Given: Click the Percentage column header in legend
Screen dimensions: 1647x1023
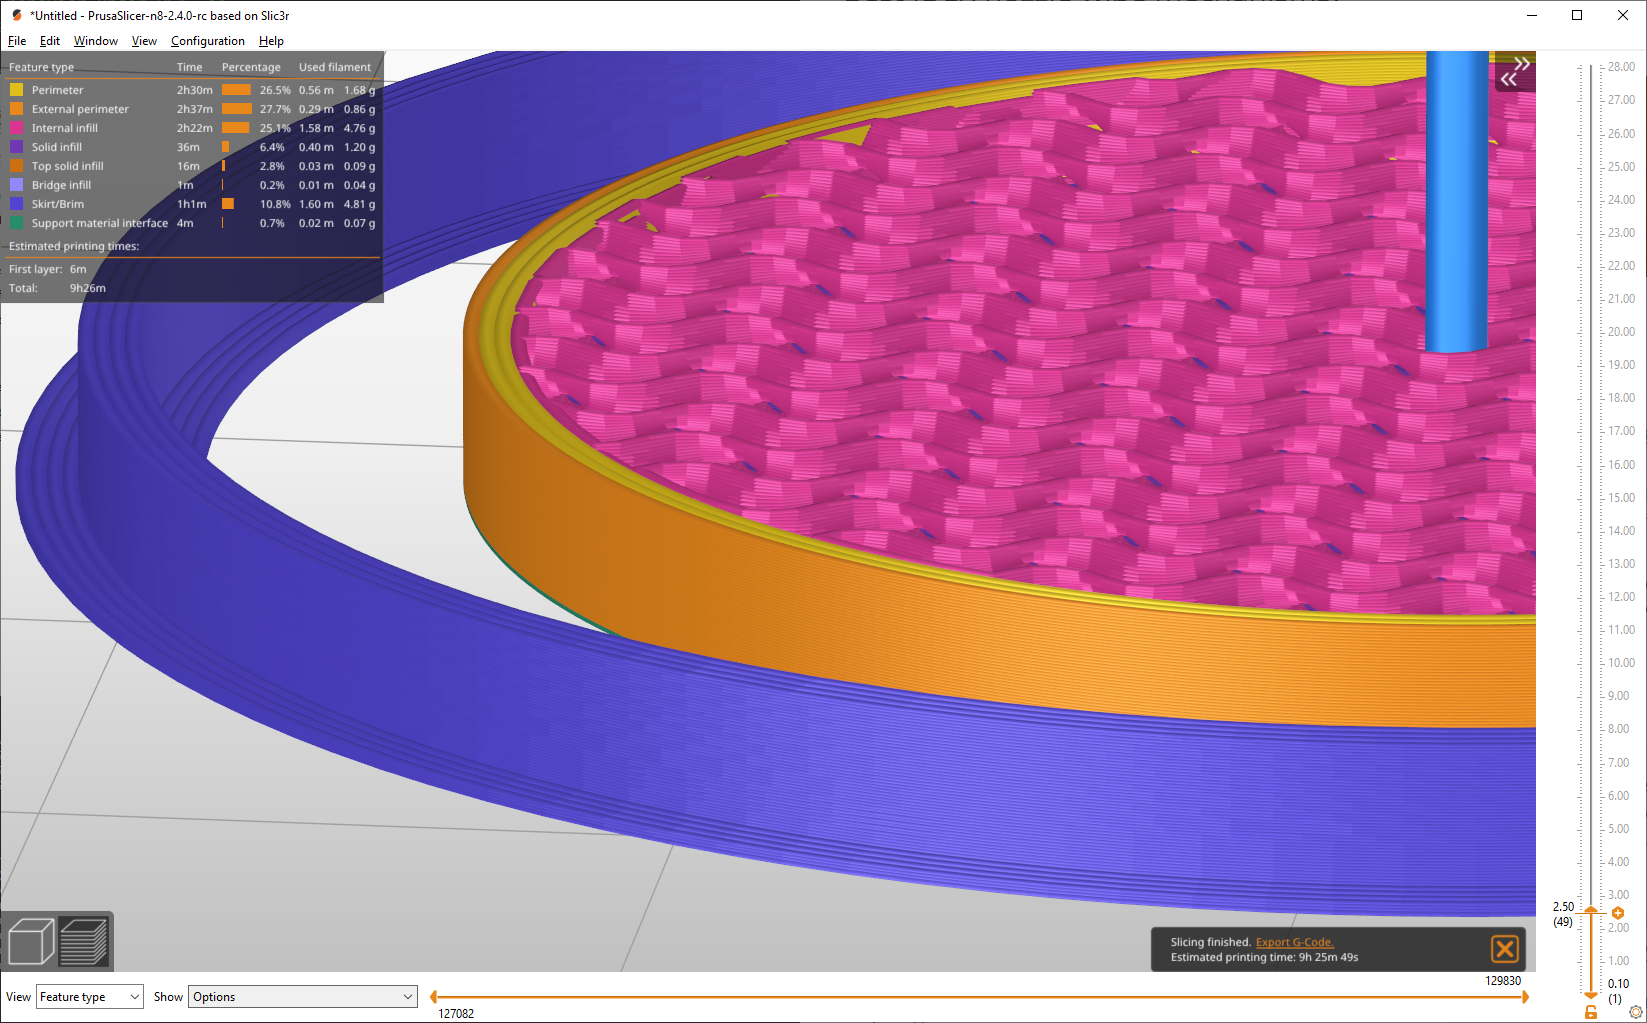Looking at the screenshot, I should (x=251, y=67).
